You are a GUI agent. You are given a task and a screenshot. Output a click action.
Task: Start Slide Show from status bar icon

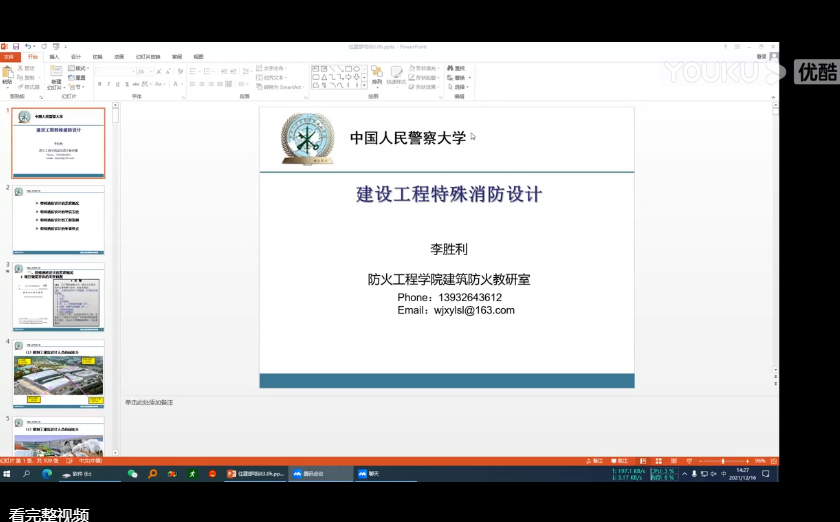tap(689, 461)
